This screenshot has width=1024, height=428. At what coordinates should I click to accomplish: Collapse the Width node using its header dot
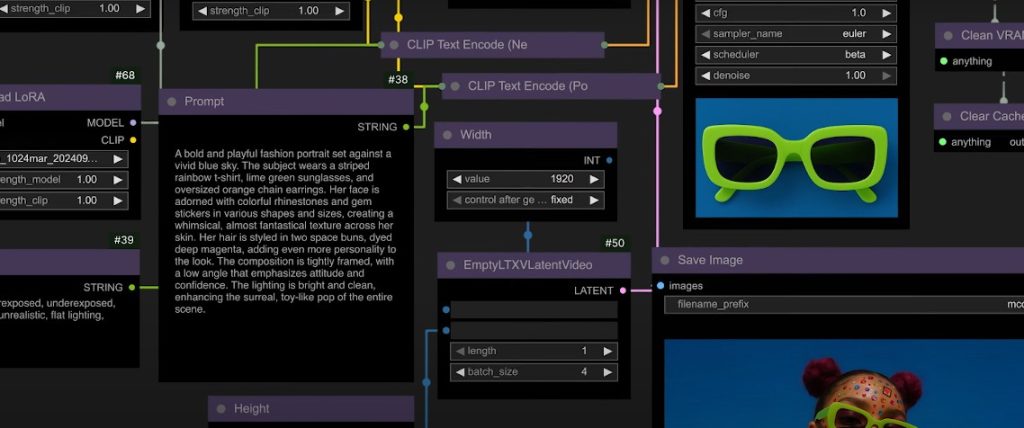click(447, 135)
